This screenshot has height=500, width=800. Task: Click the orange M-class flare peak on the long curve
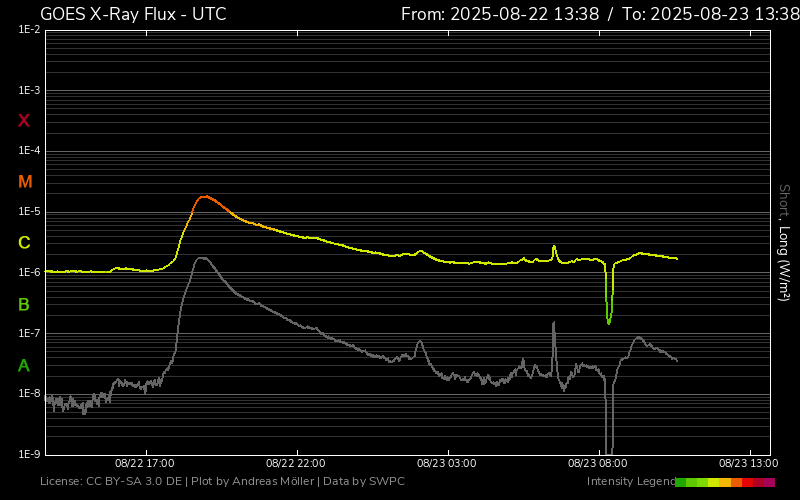205,196
